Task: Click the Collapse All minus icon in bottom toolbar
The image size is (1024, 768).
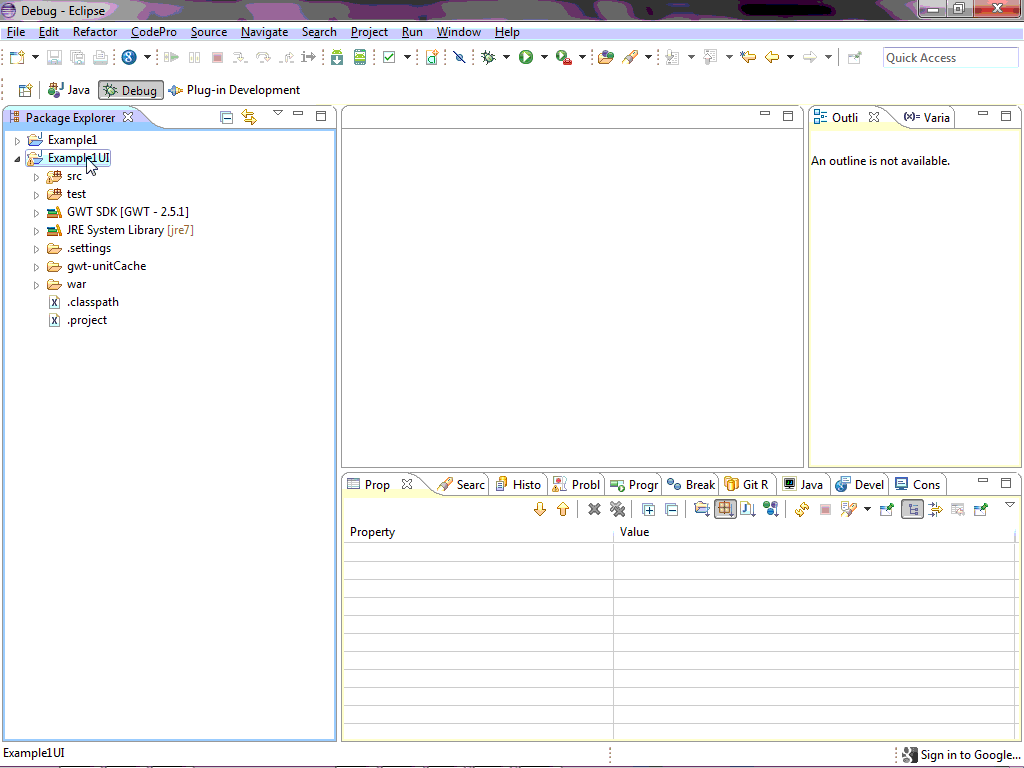Action: click(671, 509)
